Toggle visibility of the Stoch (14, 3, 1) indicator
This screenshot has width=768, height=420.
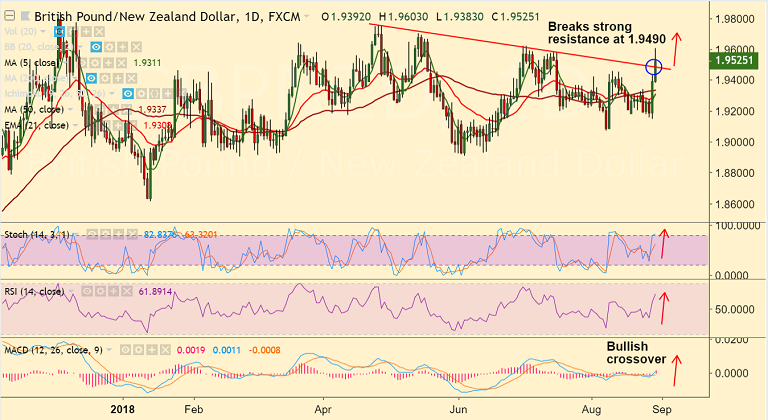[93, 235]
